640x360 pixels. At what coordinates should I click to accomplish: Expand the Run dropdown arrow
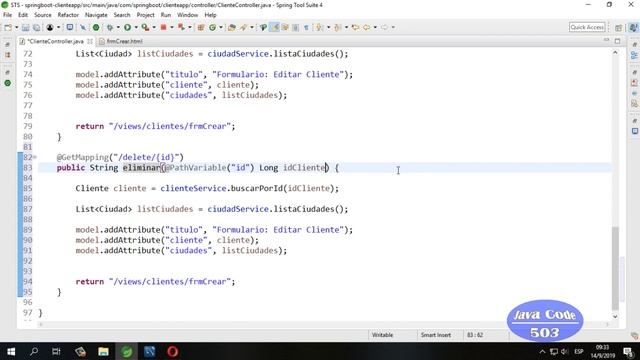click(x=136, y=27)
